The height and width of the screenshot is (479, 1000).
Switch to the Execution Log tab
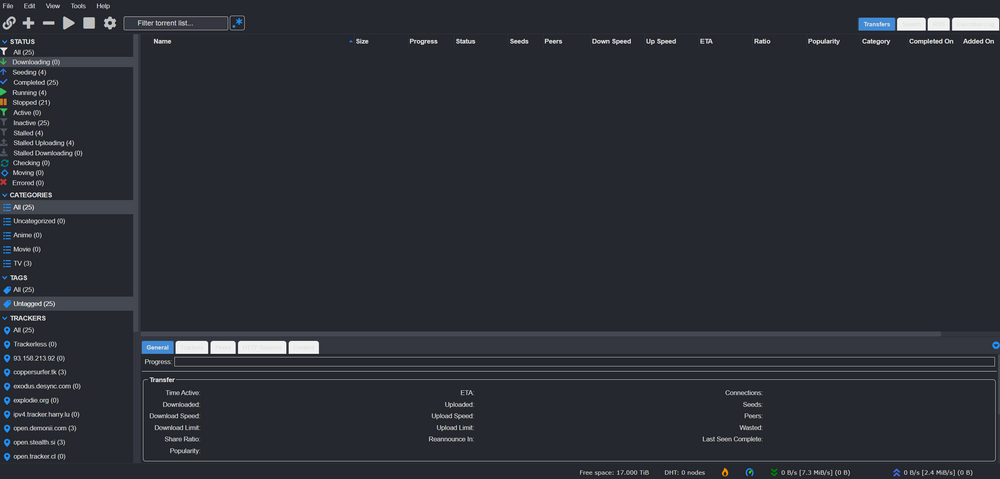tap(974, 24)
